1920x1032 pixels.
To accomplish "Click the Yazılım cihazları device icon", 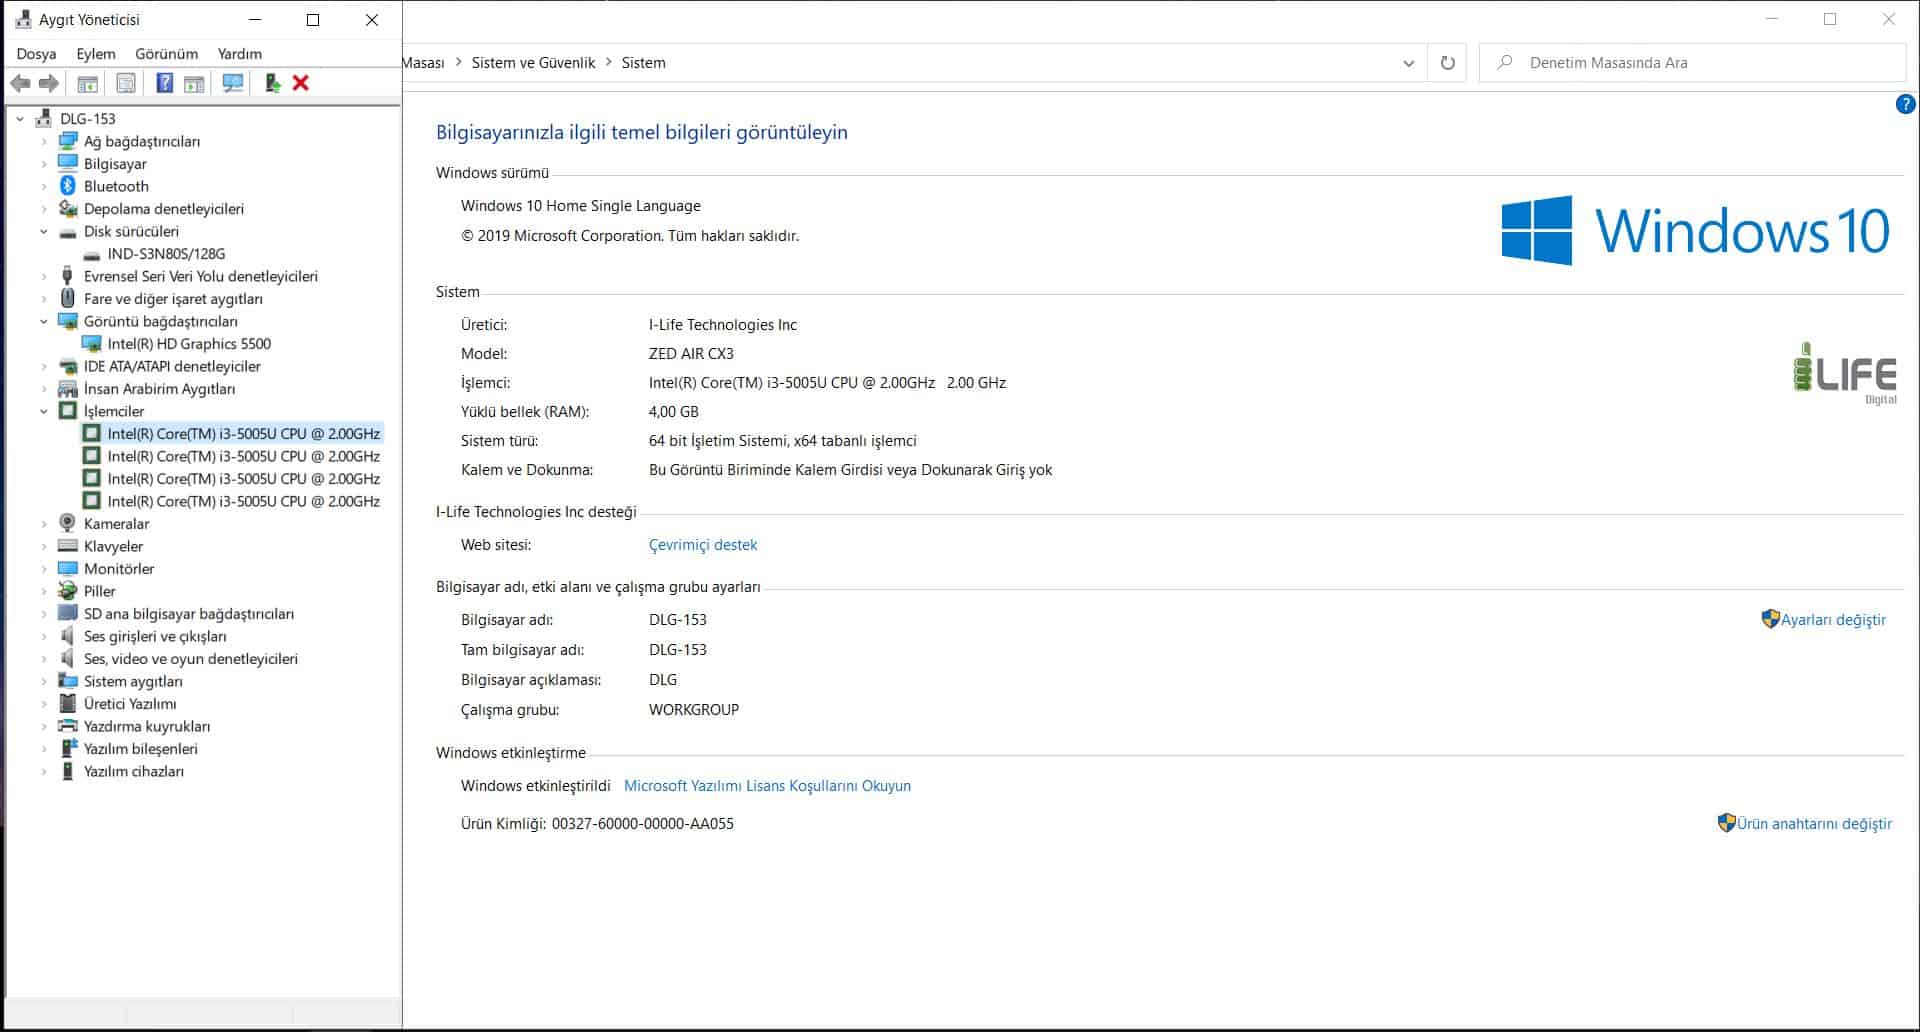I will point(67,771).
